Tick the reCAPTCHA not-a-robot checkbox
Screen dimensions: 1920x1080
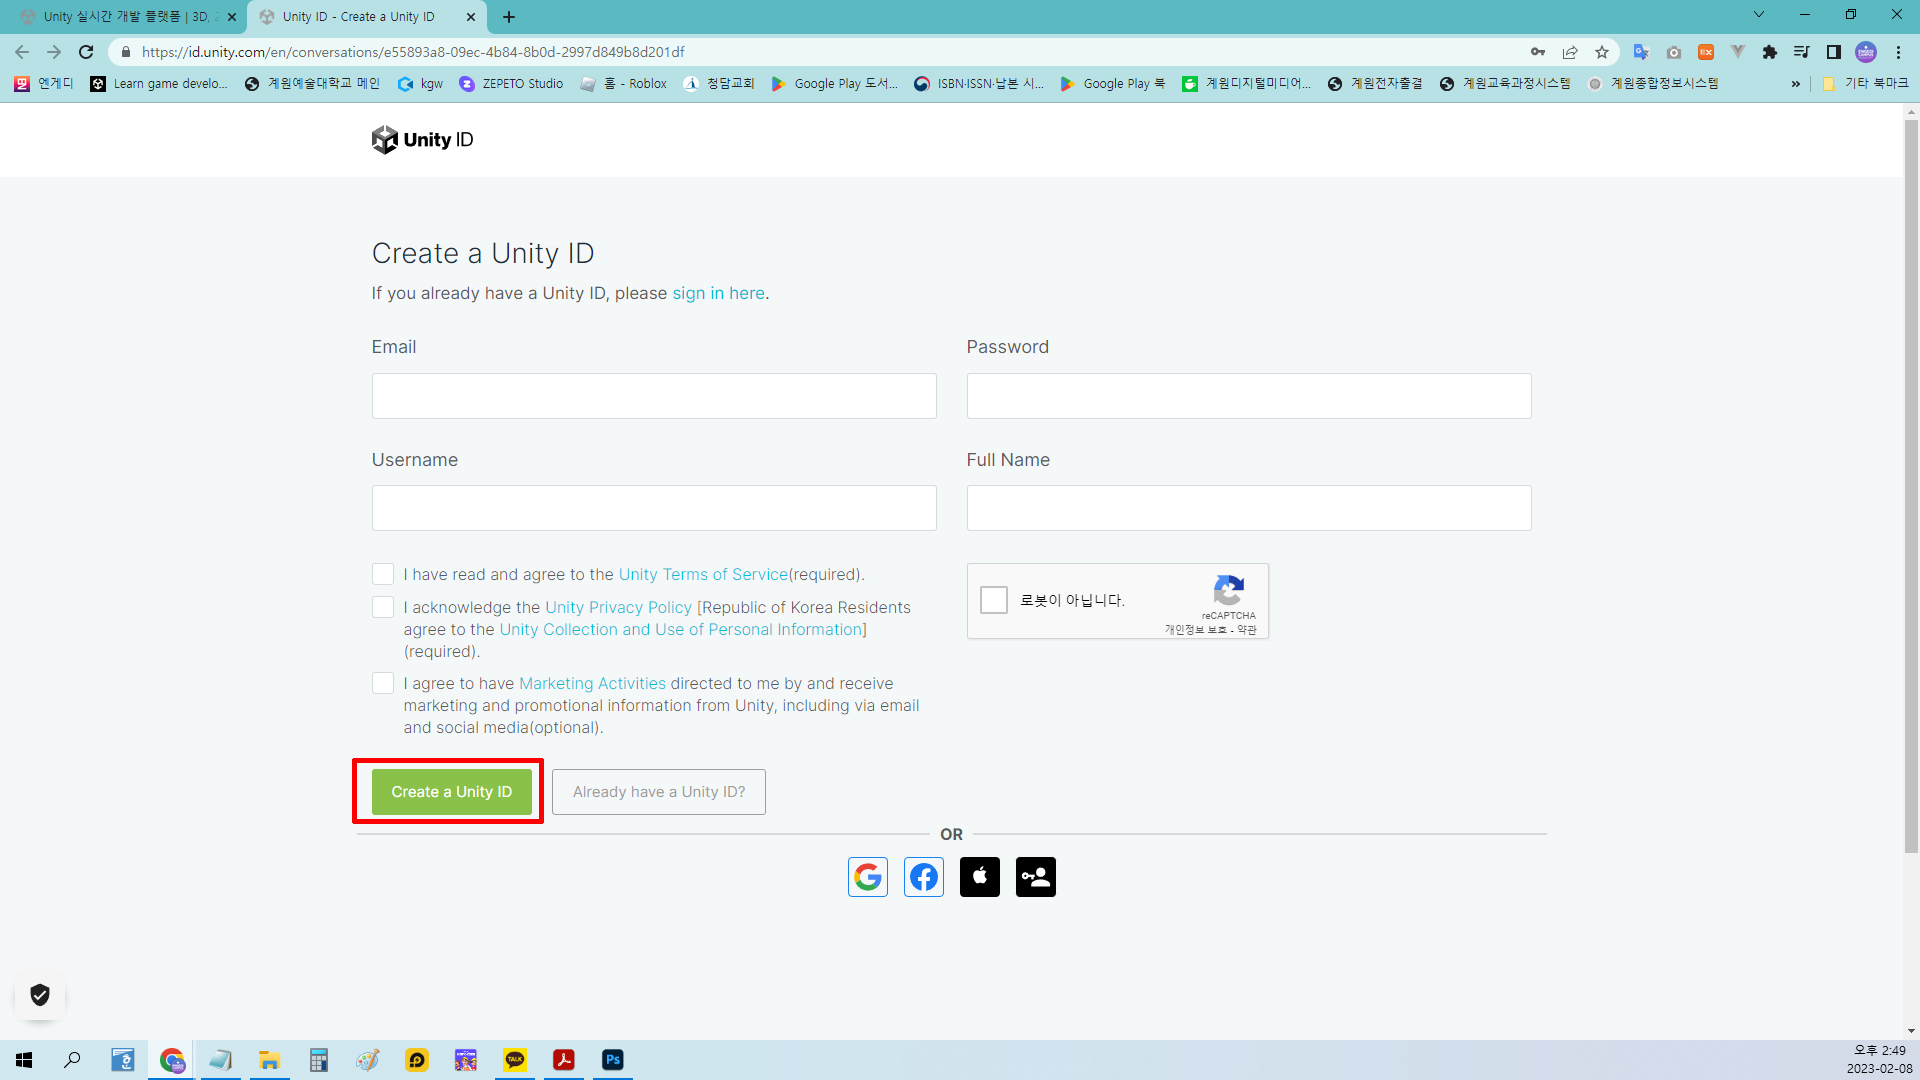coord(994,600)
